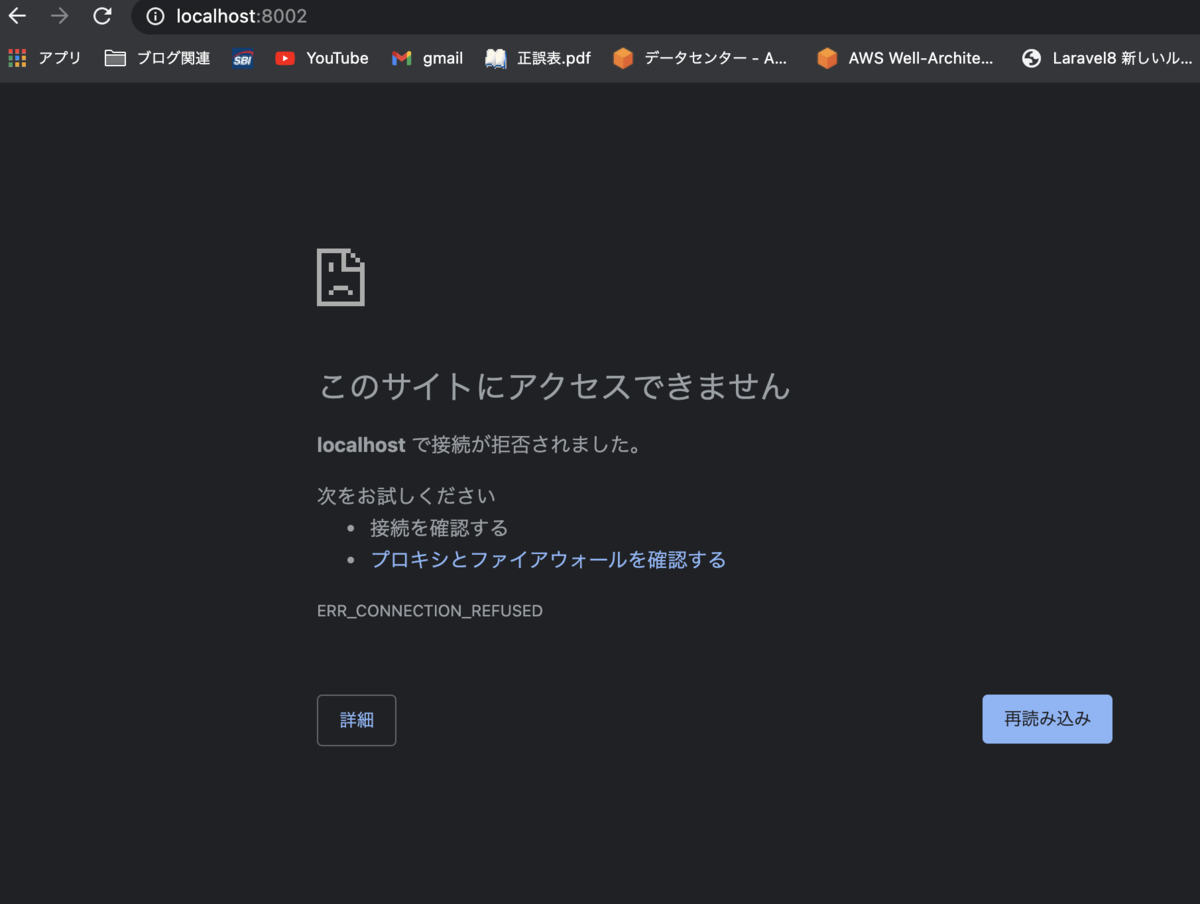
Task: Click the 再読み込み reload button
Action: [x=1047, y=718]
